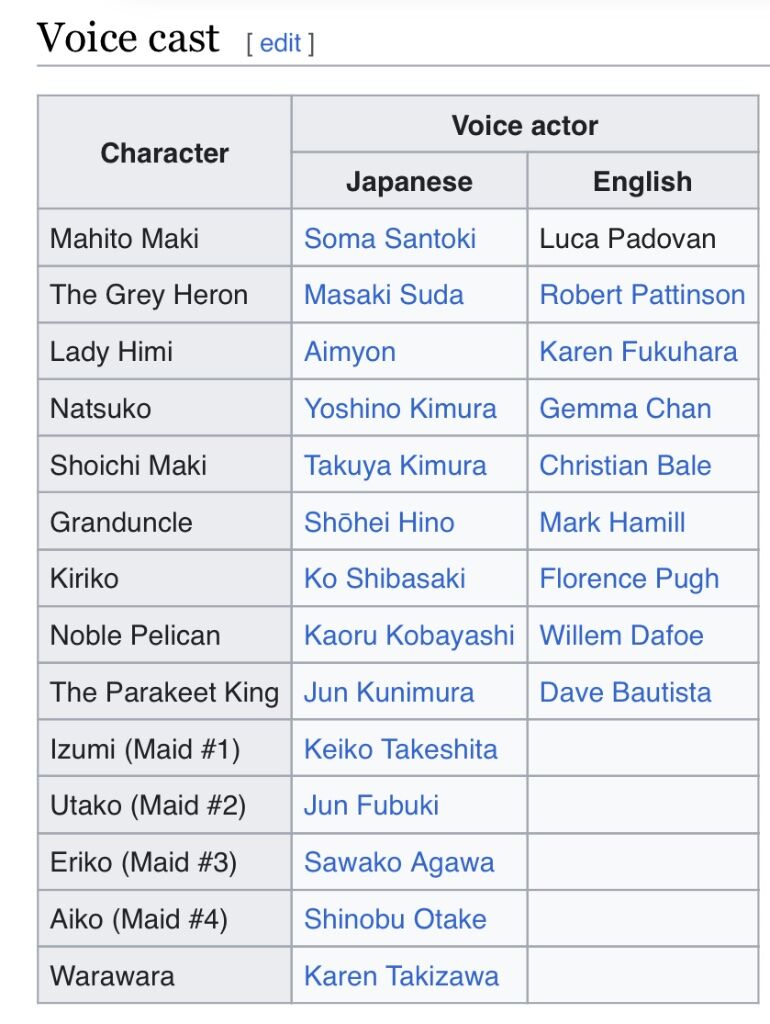This screenshot has height=1024, width=770.
Task: Click the Gemma Chan link
Action: (625, 408)
